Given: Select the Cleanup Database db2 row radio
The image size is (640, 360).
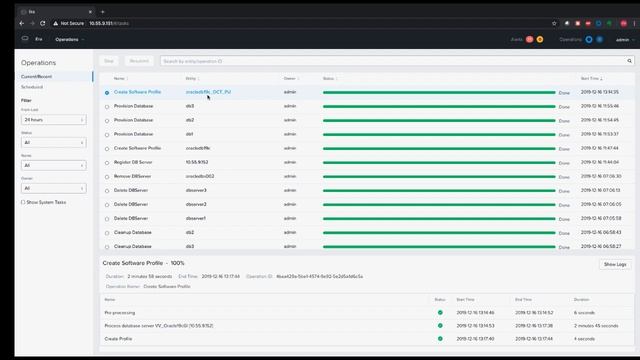Looking at the screenshot, I should (x=107, y=233).
